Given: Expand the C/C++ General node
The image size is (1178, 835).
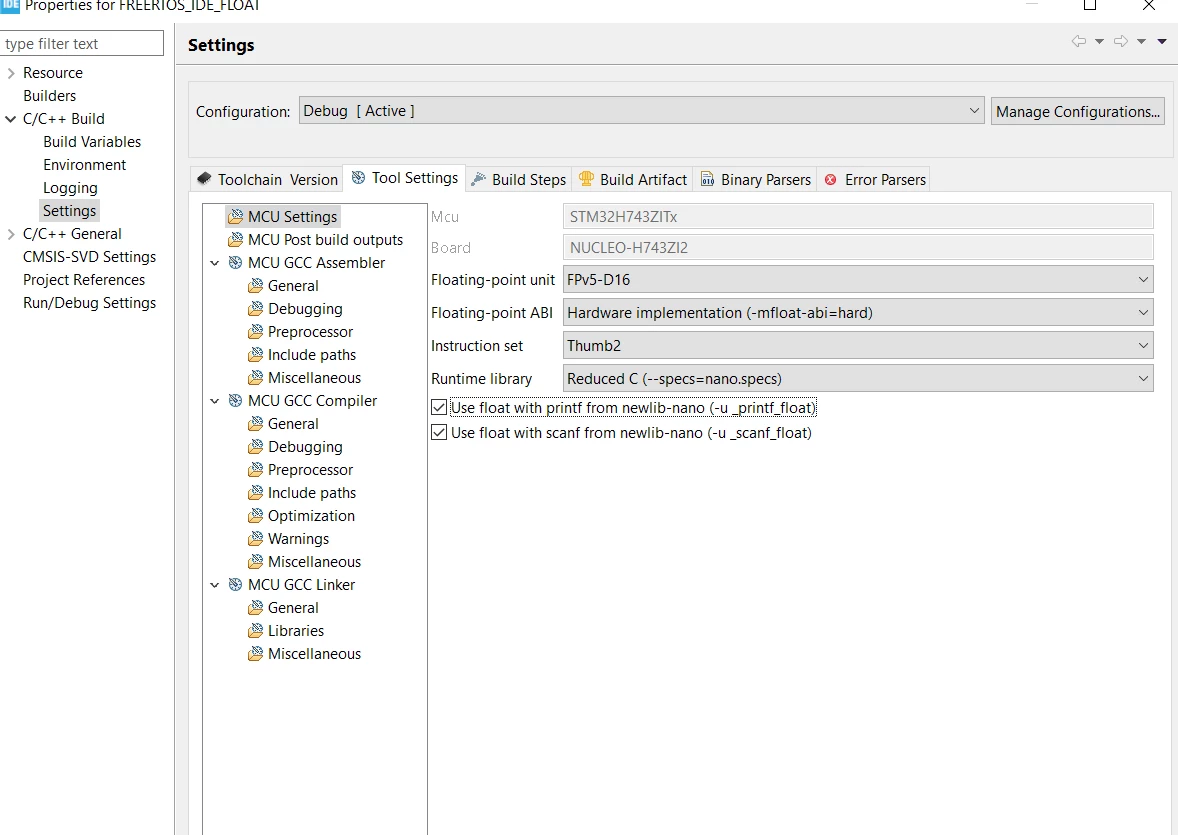Looking at the screenshot, I should 11,234.
